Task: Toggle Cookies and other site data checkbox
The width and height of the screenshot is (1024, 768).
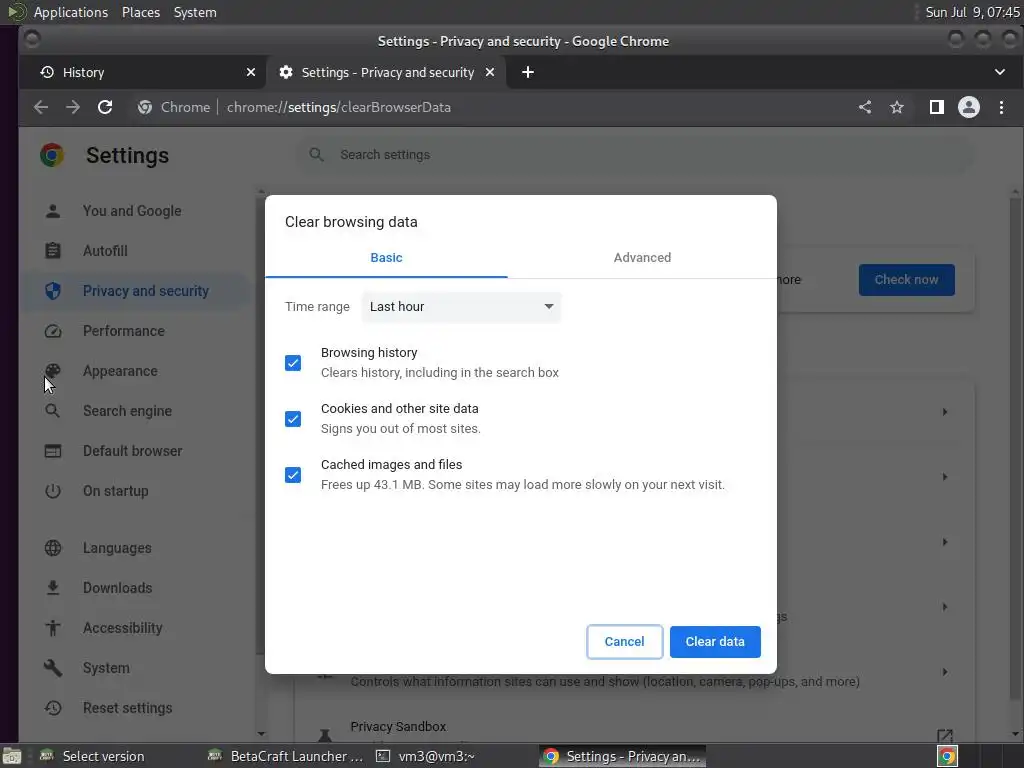Action: tap(293, 419)
